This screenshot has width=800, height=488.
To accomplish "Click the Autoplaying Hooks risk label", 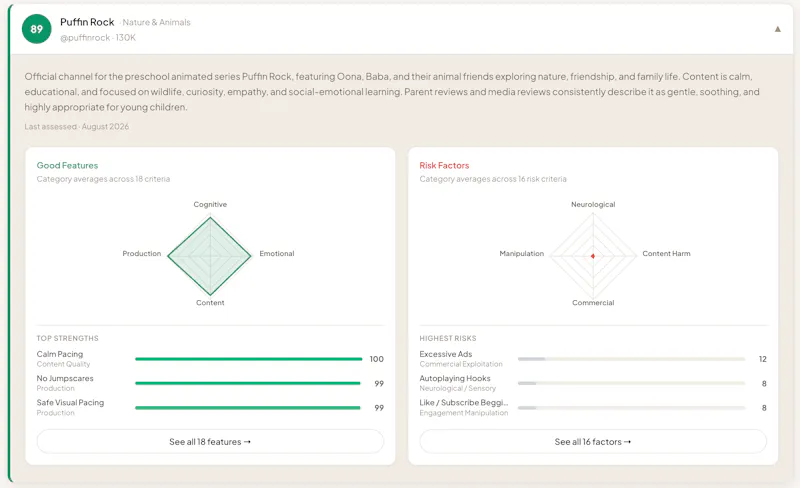I will click(455, 378).
